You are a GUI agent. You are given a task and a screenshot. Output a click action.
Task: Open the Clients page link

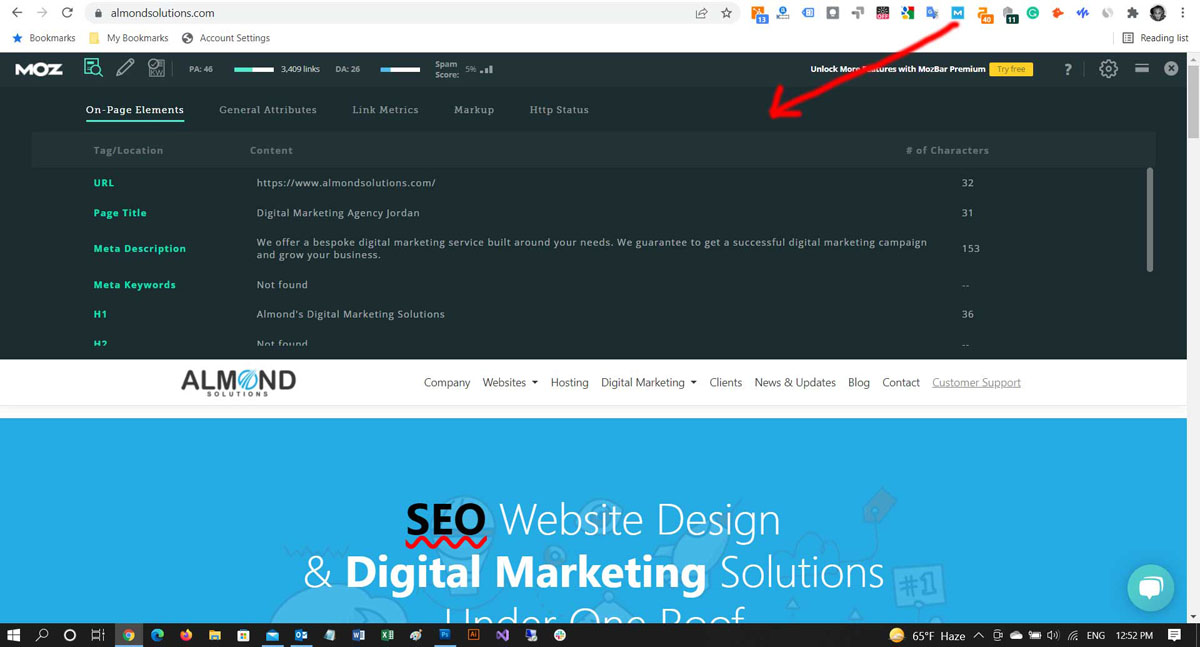click(726, 382)
